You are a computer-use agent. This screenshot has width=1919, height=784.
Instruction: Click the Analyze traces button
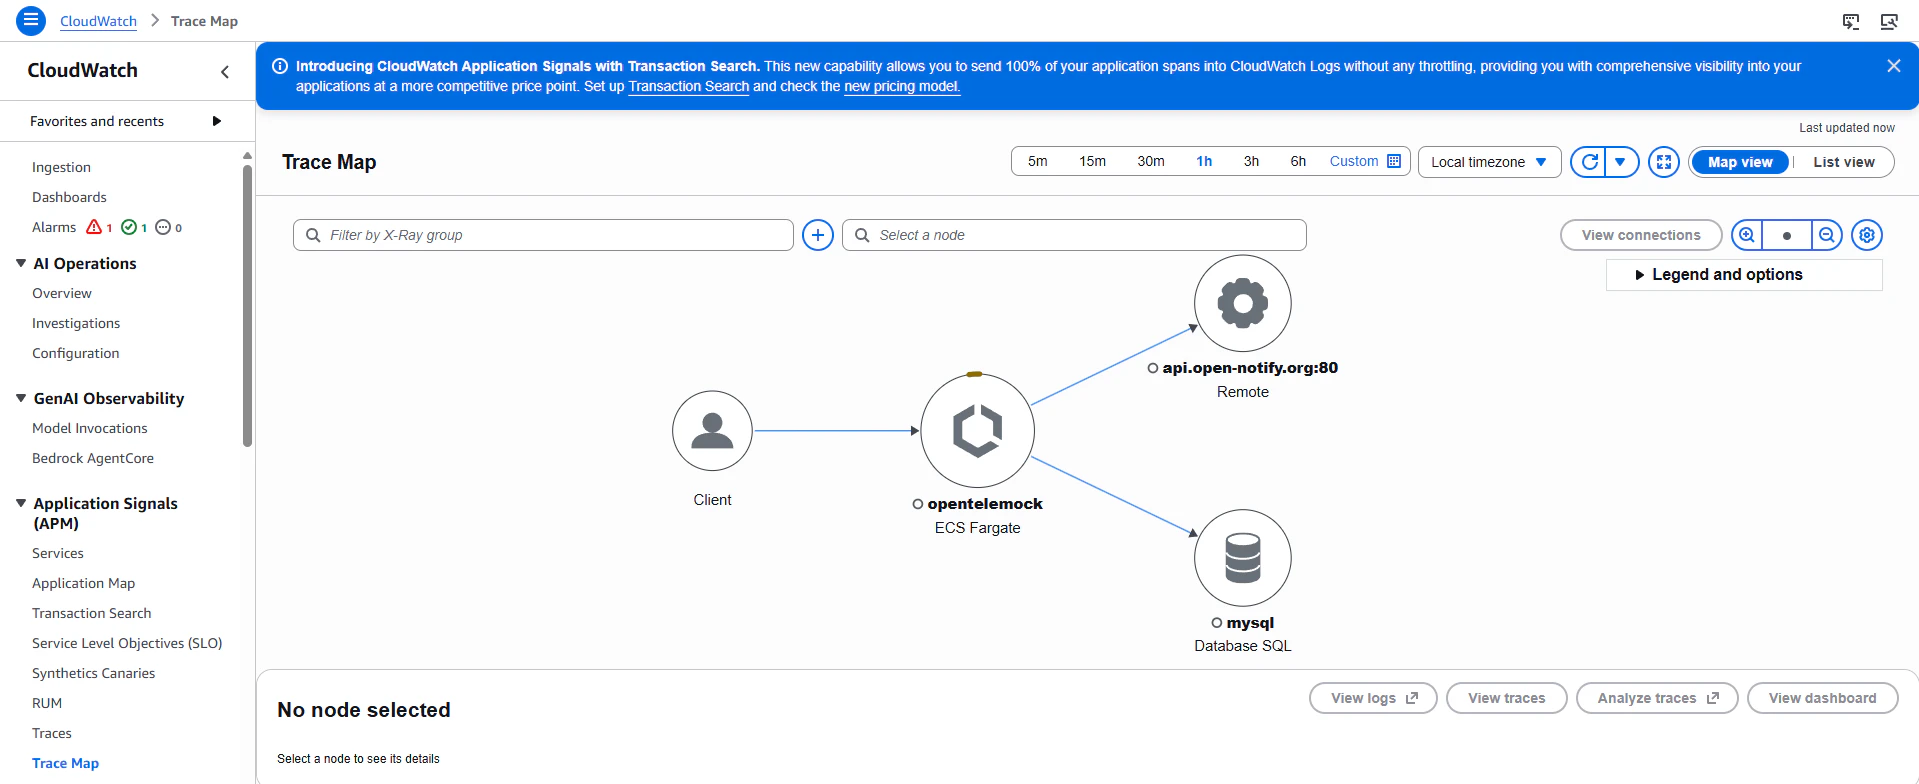(x=1657, y=698)
